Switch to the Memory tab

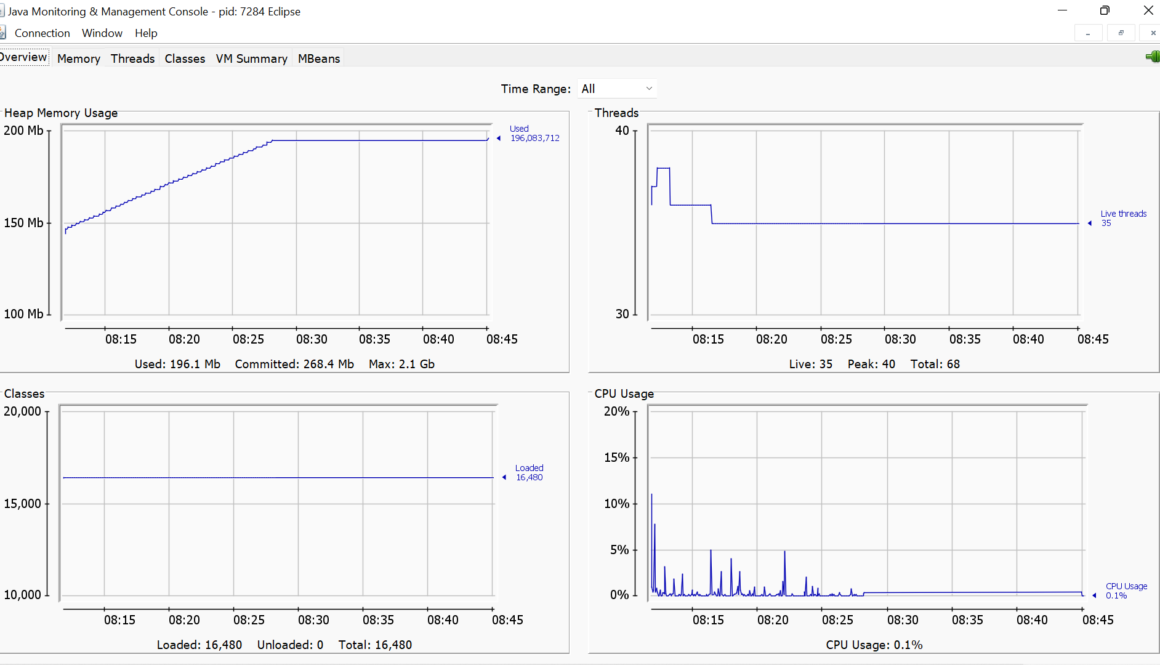point(78,59)
